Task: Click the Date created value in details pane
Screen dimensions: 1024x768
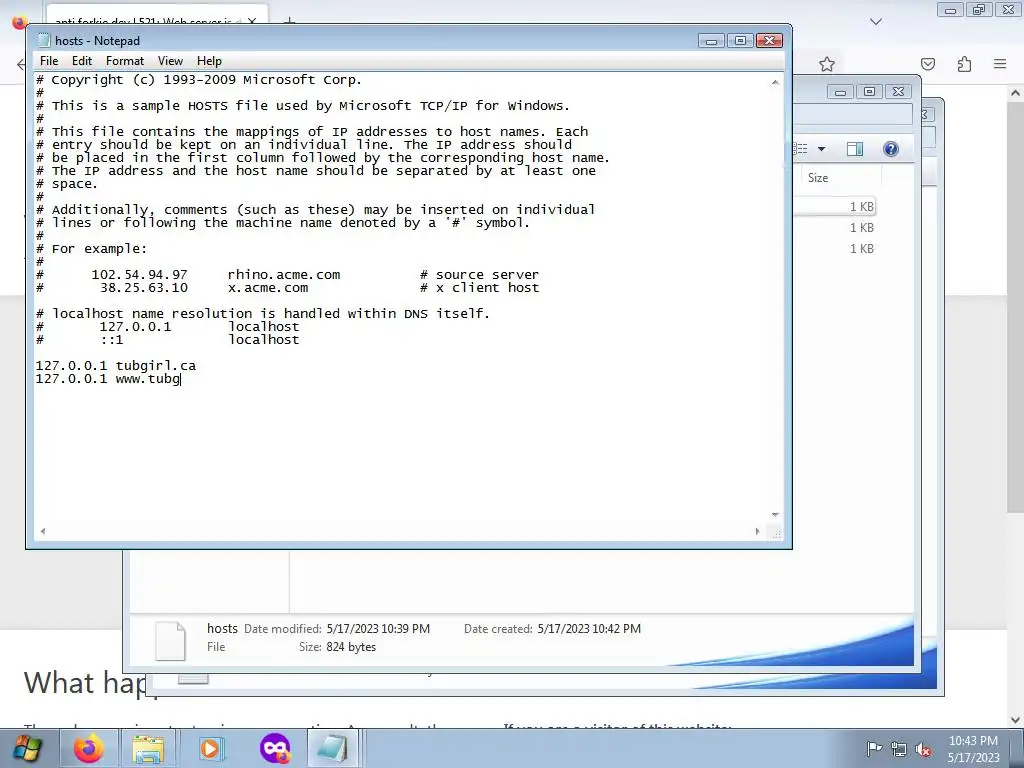Action: click(x=589, y=629)
